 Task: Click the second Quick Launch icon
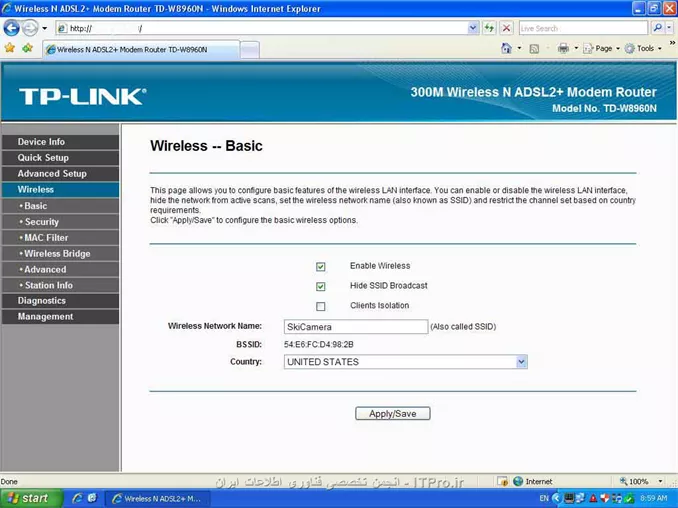[92, 498]
